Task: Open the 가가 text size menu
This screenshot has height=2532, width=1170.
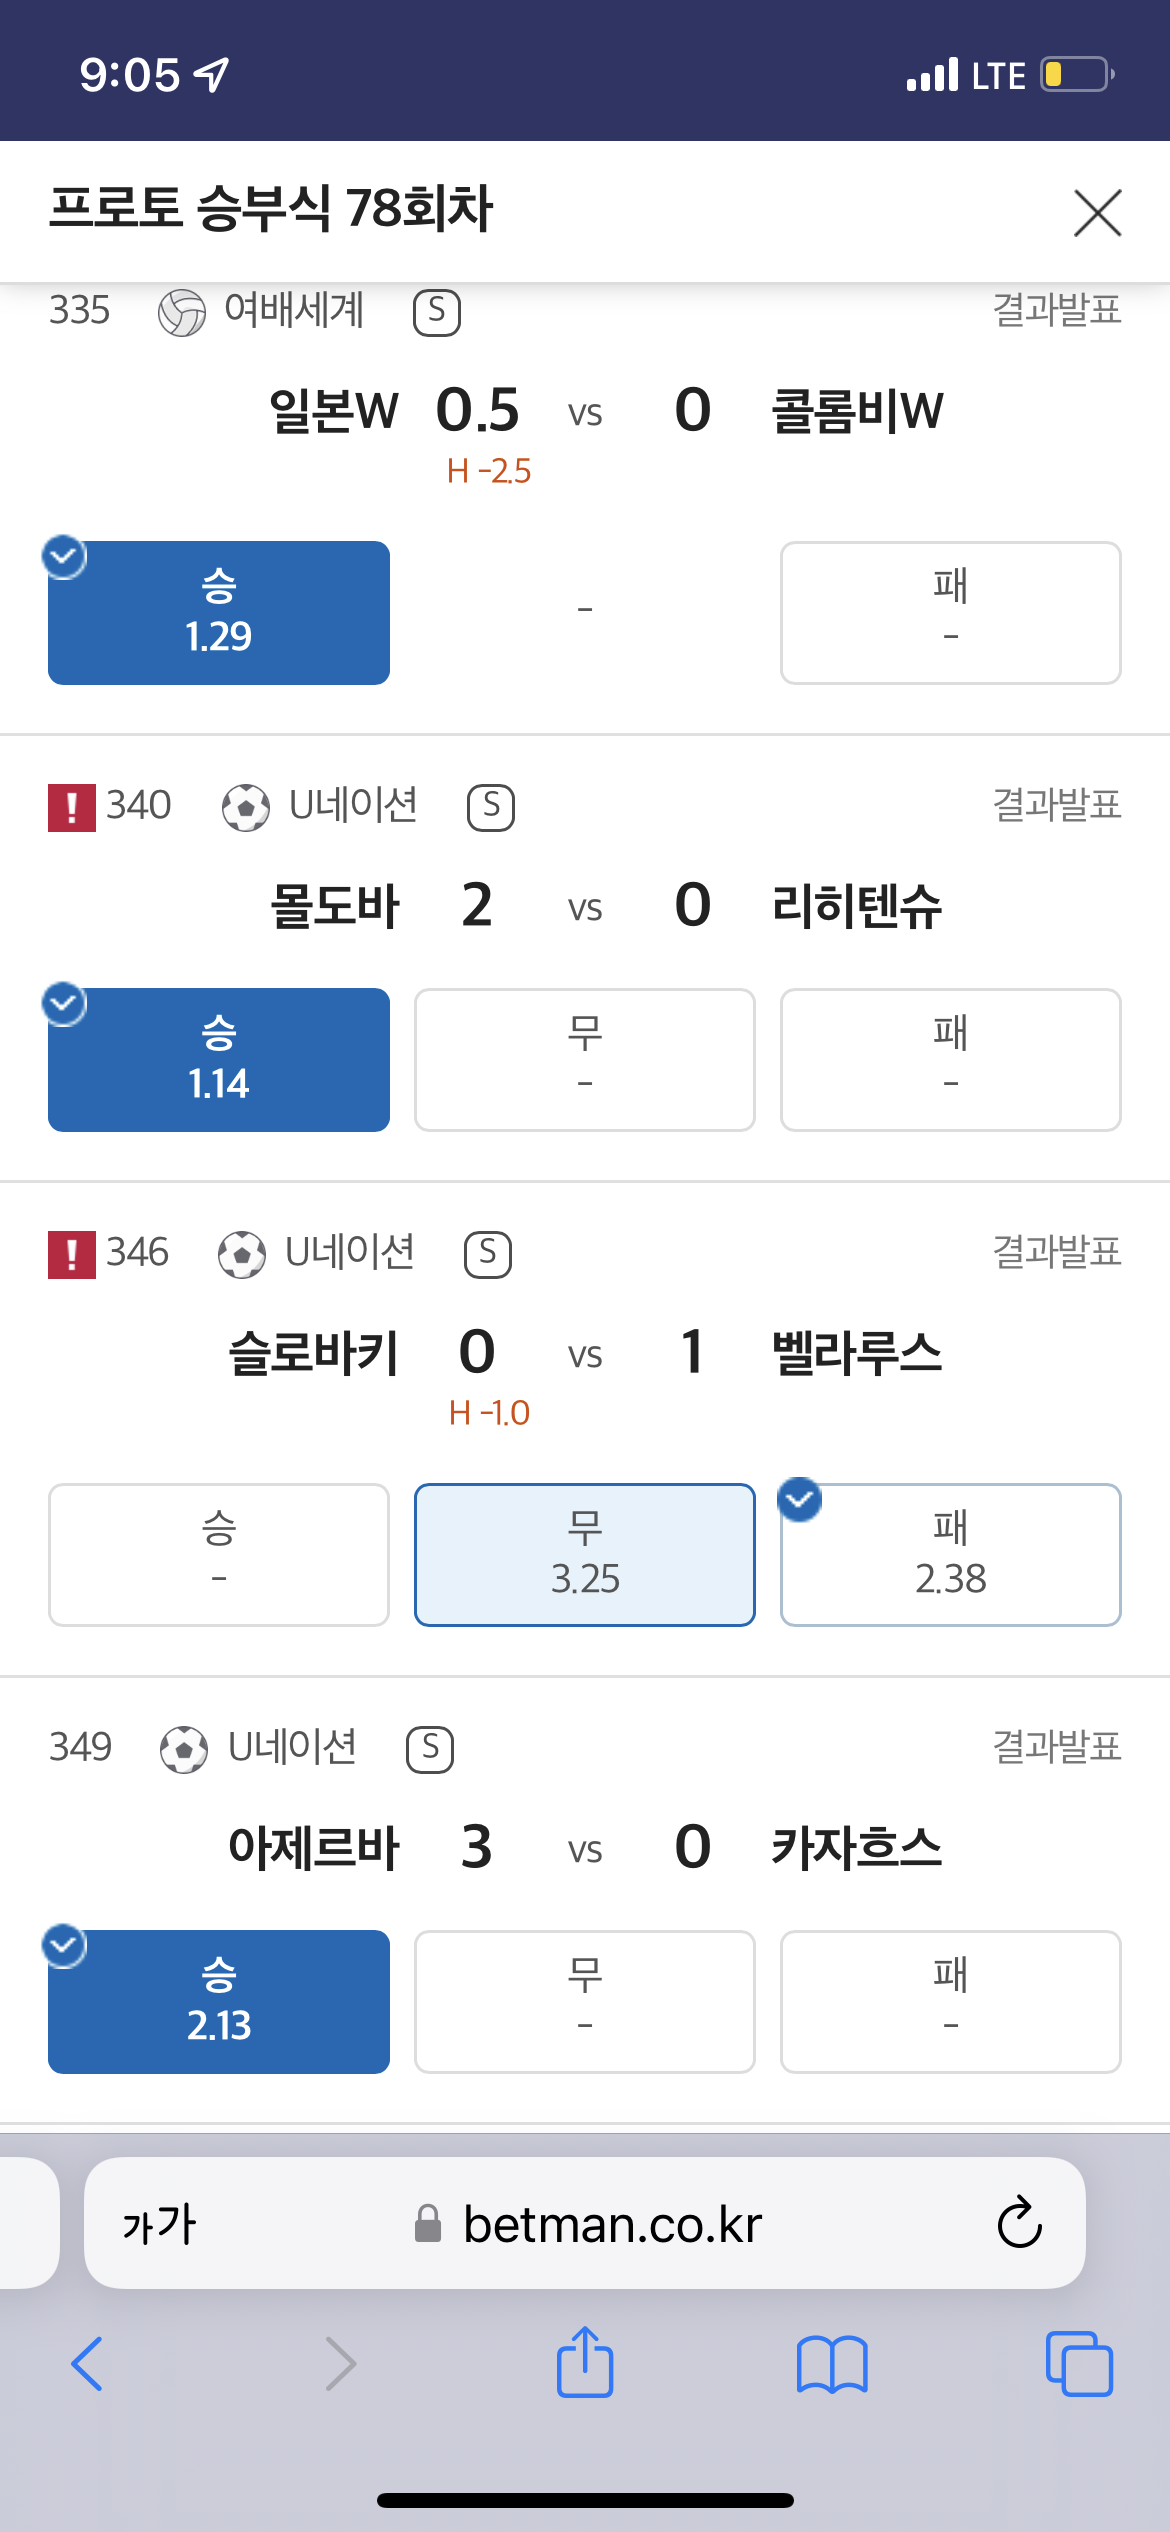Action: tap(159, 2224)
